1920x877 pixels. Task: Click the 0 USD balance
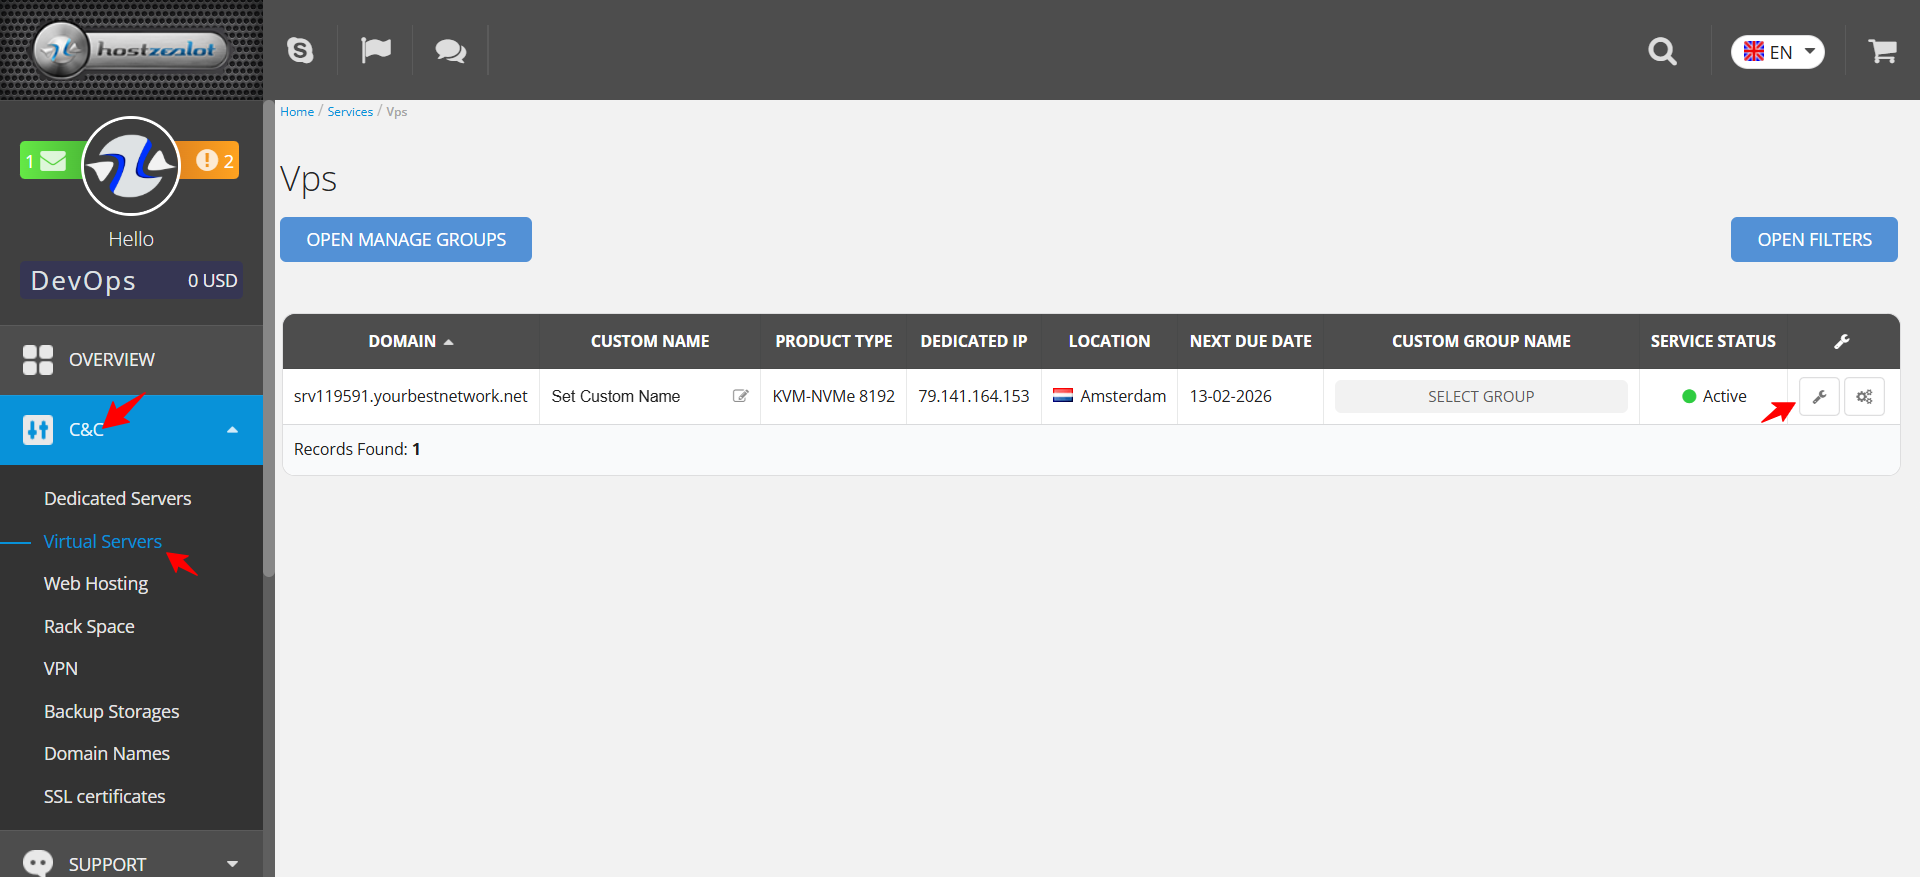click(x=213, y=281)
